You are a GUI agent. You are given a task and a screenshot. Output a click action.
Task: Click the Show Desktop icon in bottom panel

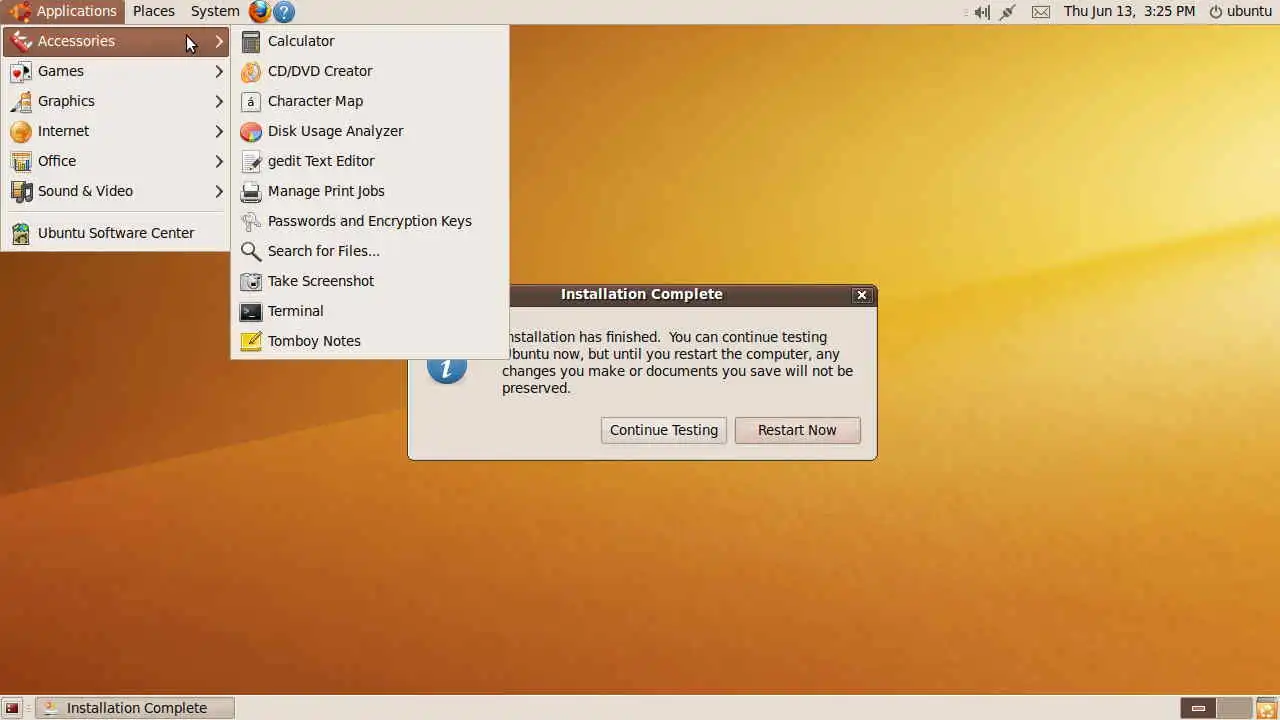pyautogui.click(x=12, y=708)
